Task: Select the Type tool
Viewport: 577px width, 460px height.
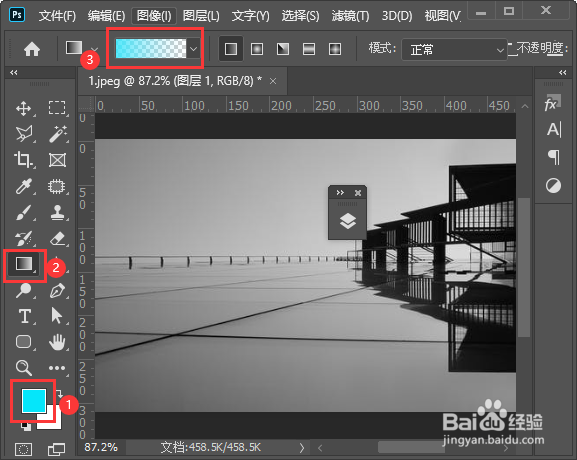Action: (x=24, y=316)
